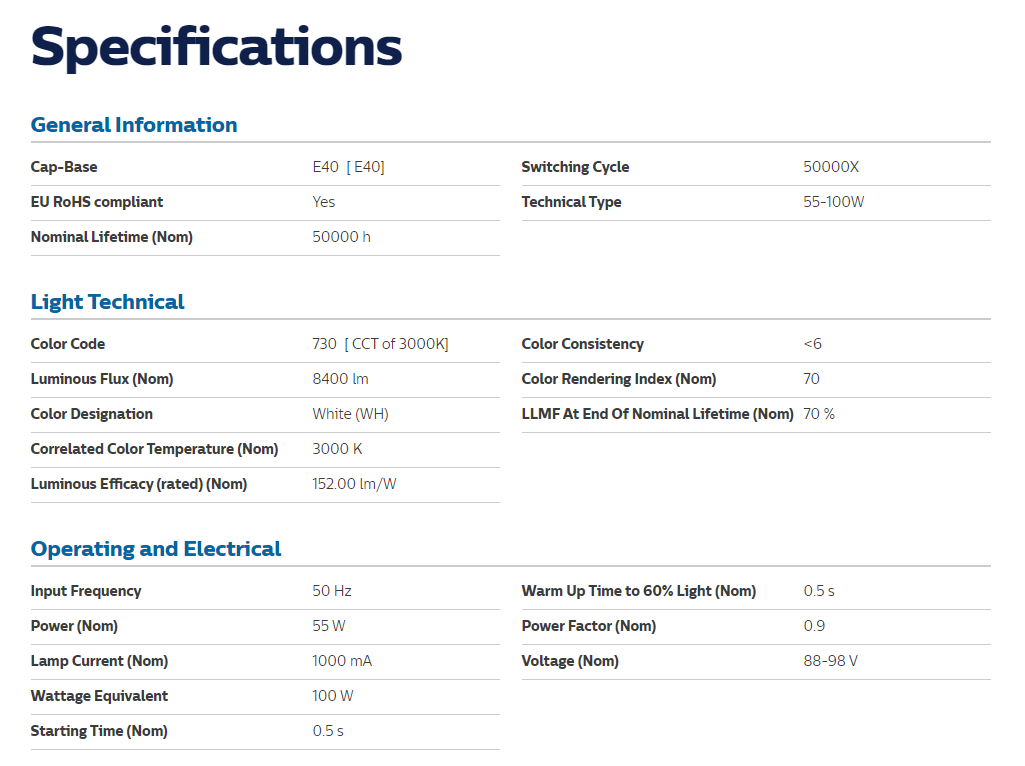Click the Cap-Base label
The image size is (1025, 766).
(64, 167)
